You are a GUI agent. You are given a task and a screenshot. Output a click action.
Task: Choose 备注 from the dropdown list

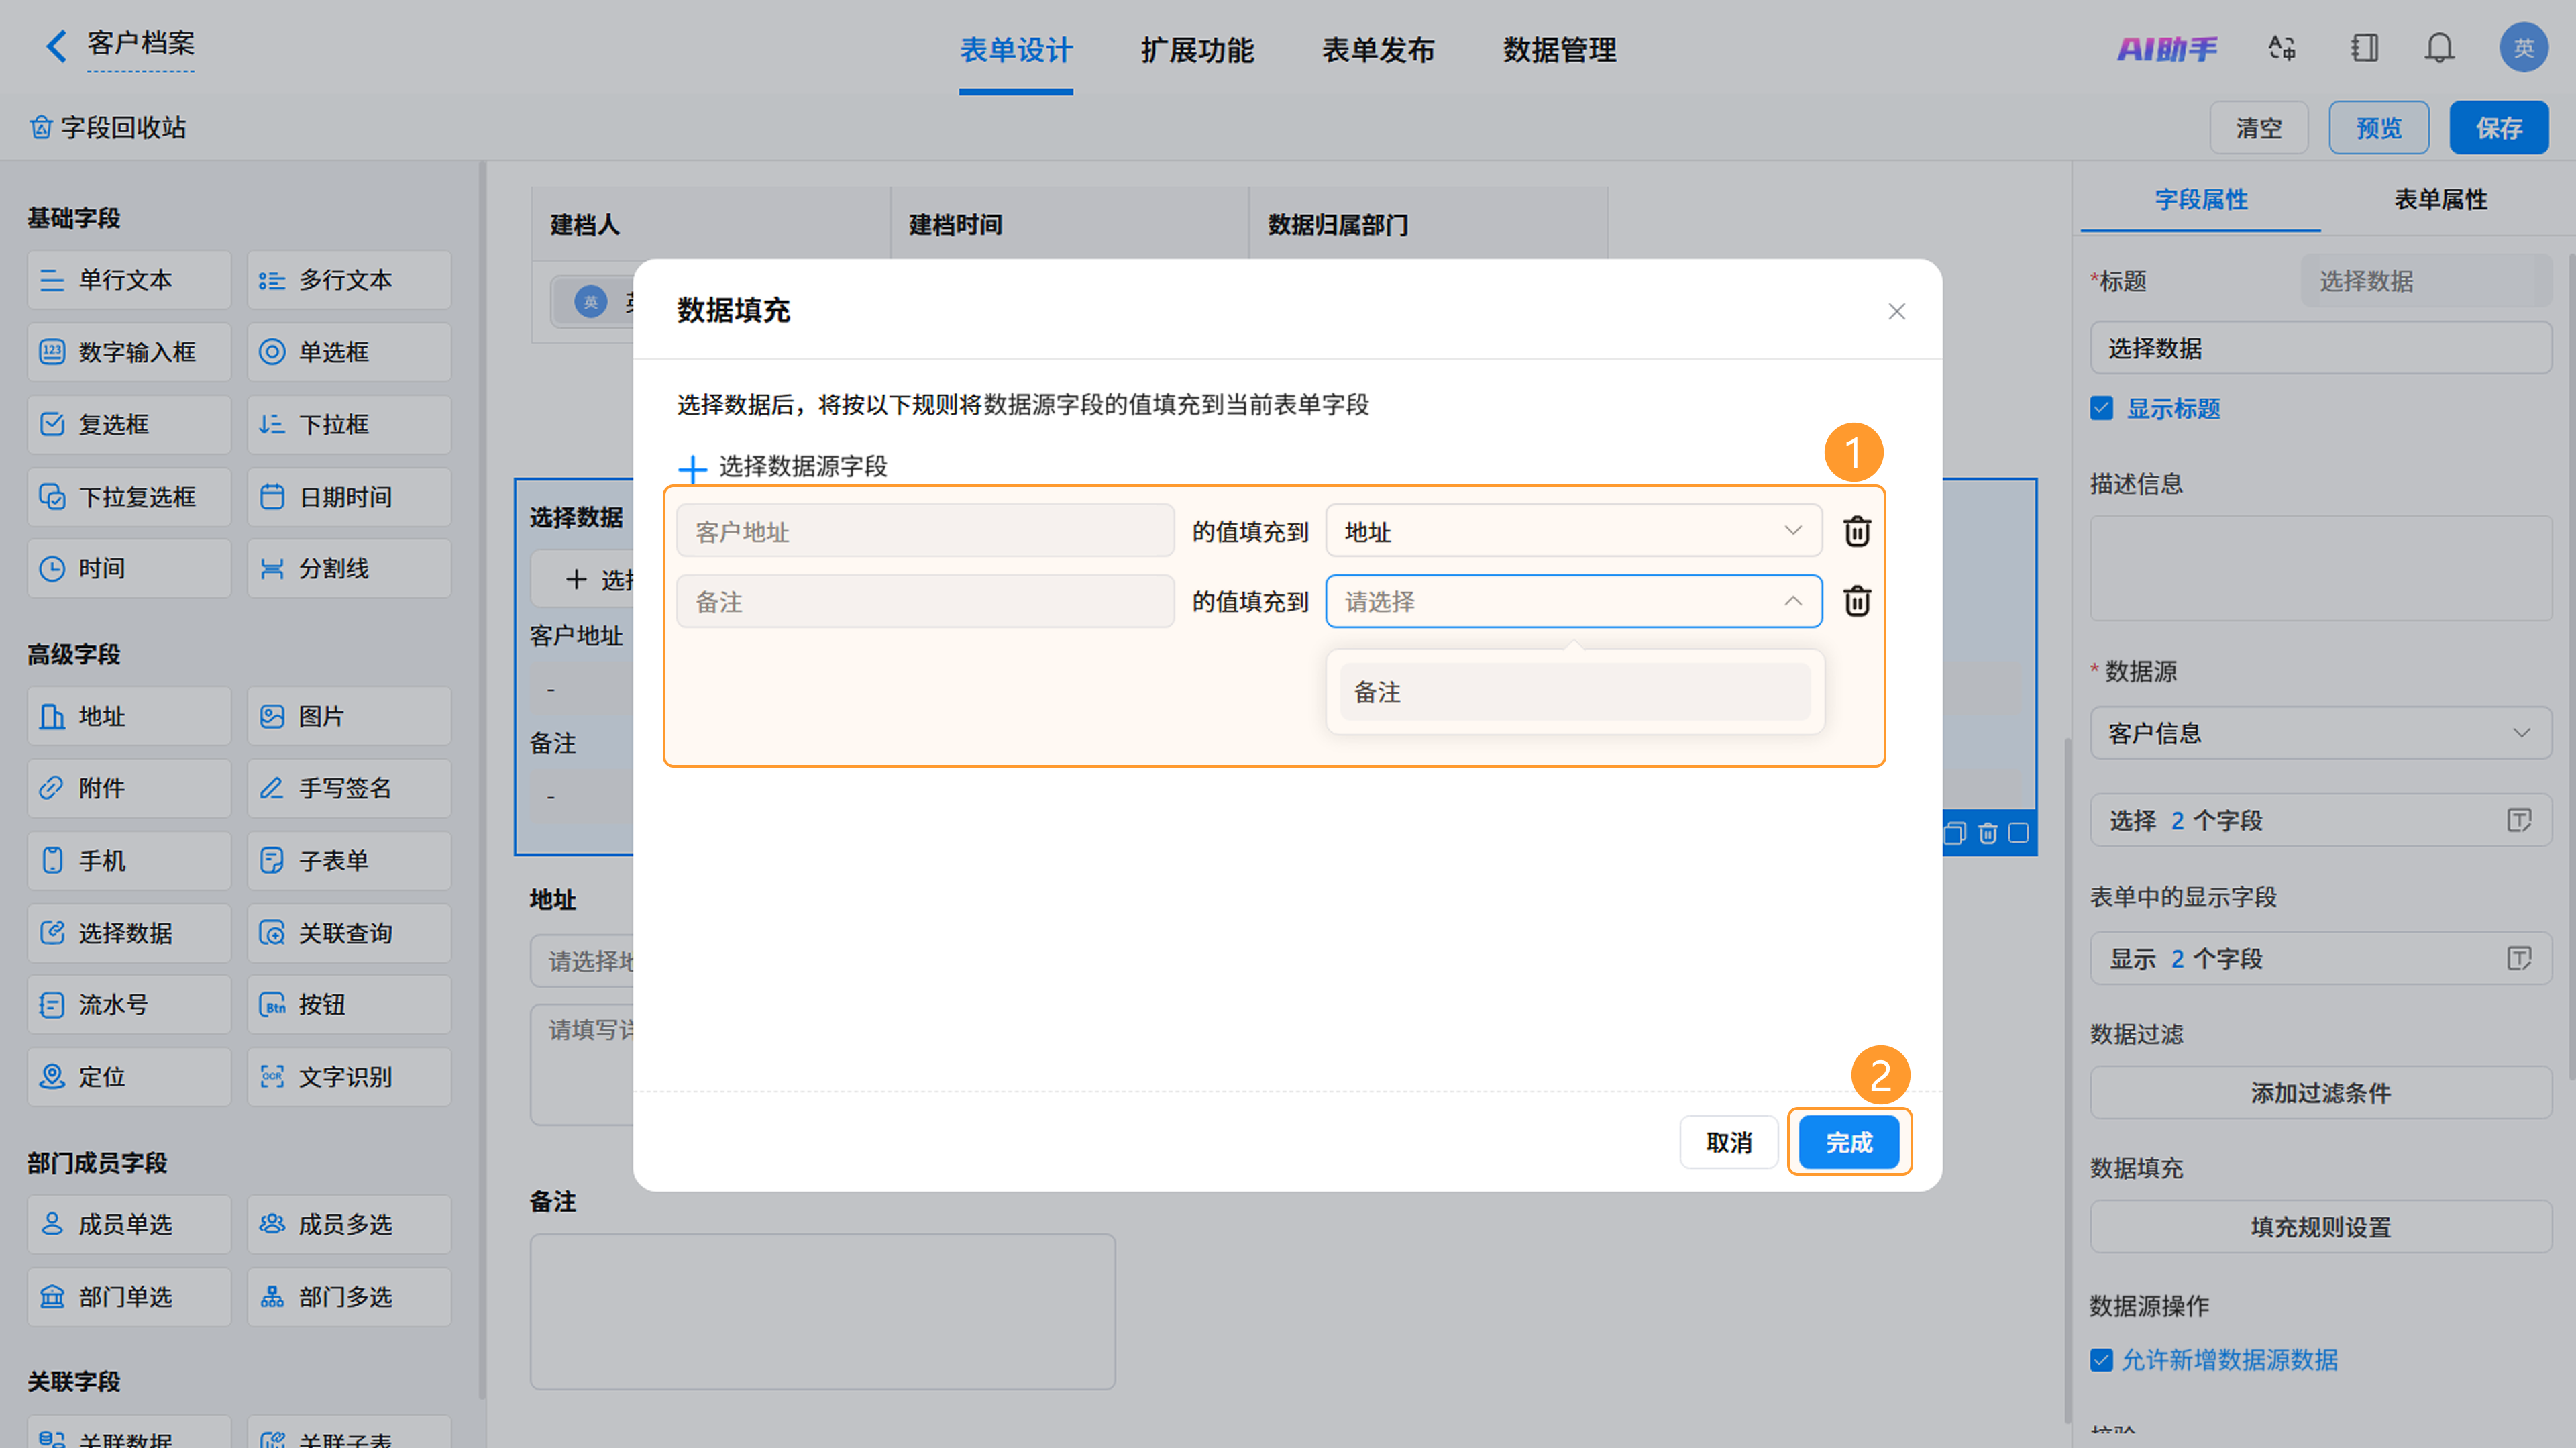1575,692
